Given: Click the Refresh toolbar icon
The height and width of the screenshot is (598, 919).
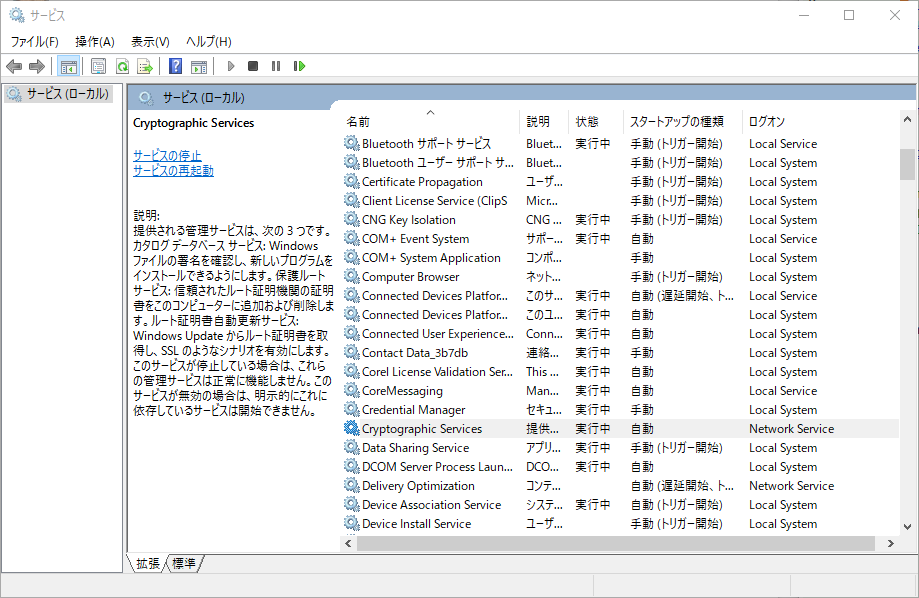Looking at the screenshot, I should click(122, 66).
